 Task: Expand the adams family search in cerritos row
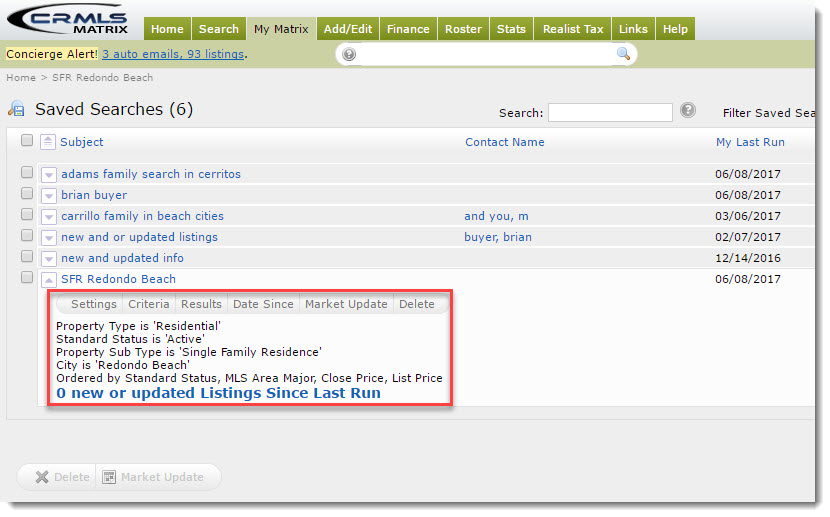[49, 175]
